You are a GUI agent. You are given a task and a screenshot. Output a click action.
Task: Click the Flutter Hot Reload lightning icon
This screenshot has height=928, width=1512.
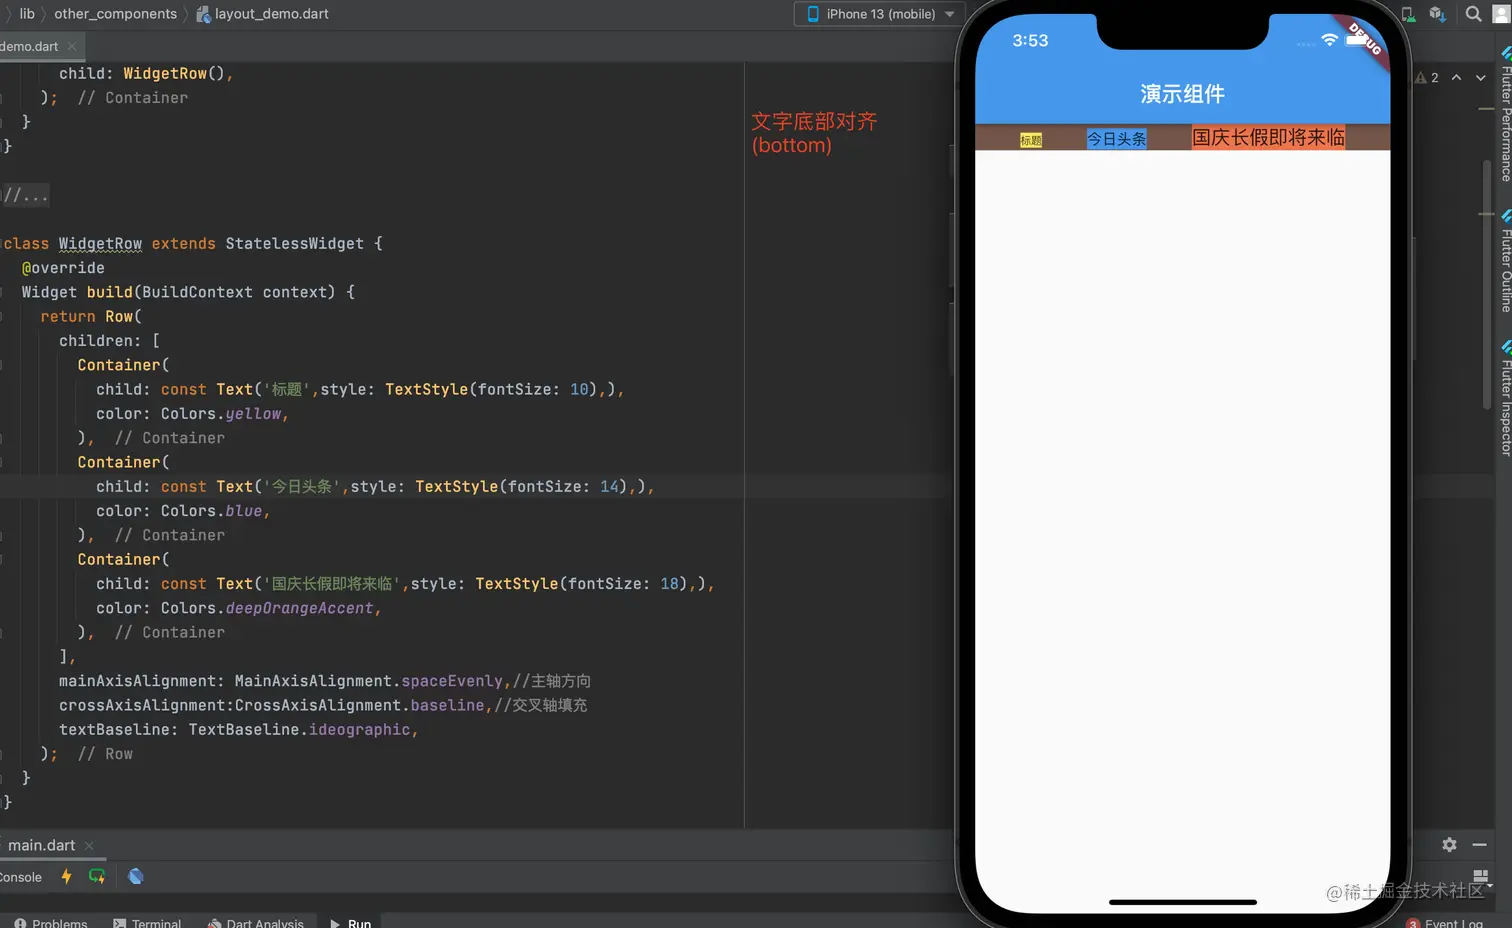[66, 876]
